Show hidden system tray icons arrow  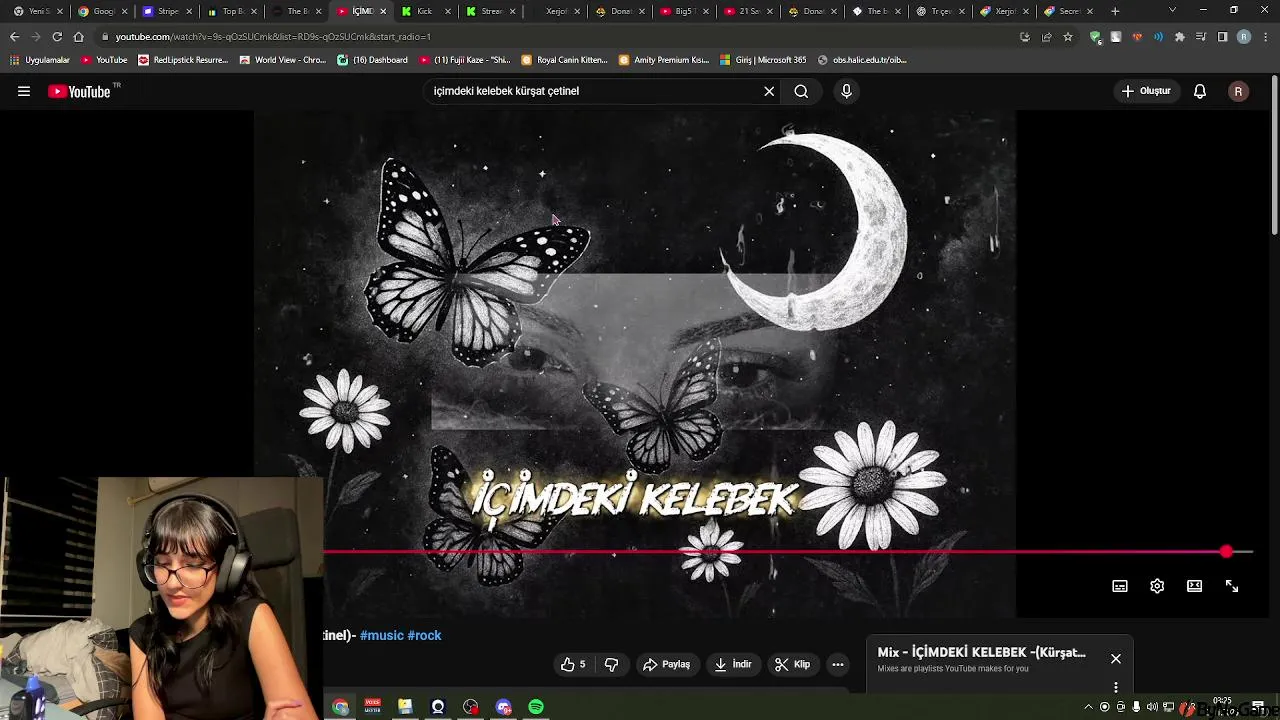(1088, 707)
